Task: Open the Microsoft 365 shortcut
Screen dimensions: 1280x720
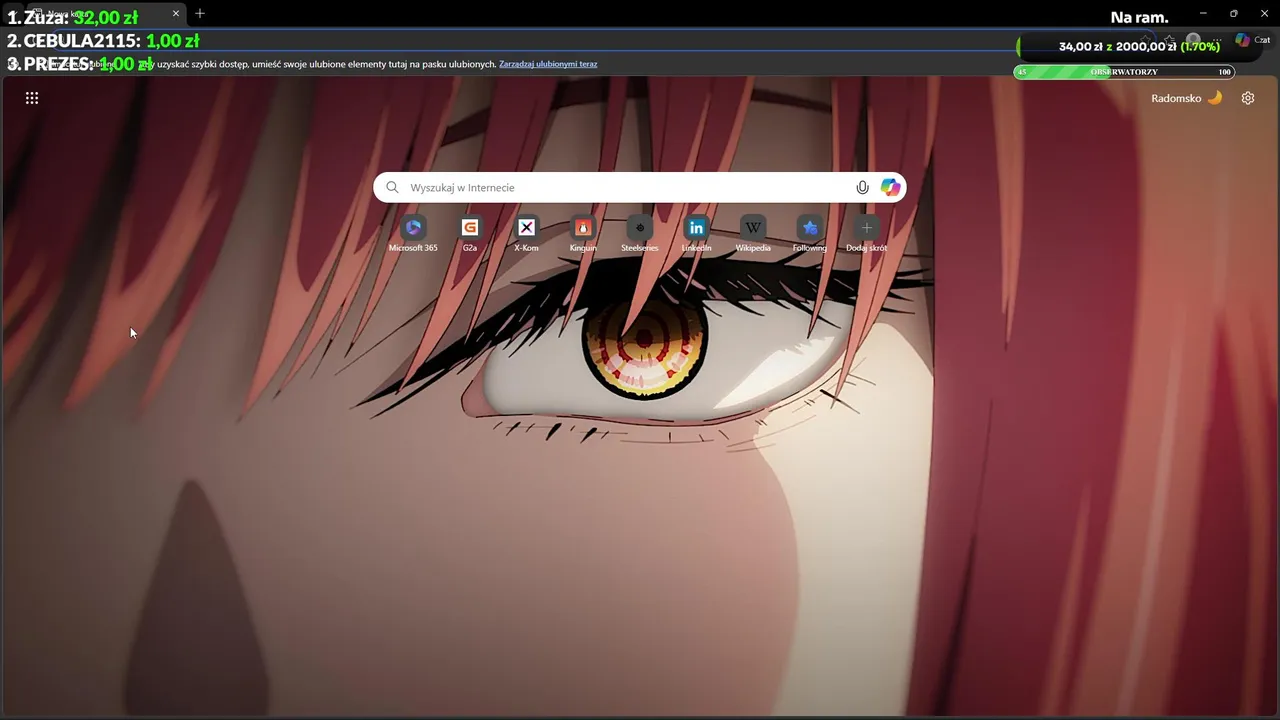Action: [413, 234]
